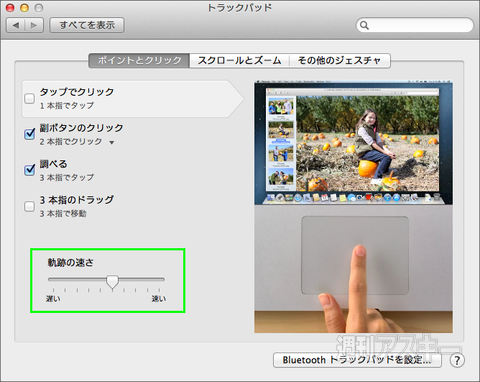Open help with the question mark button

coord(457,360)
